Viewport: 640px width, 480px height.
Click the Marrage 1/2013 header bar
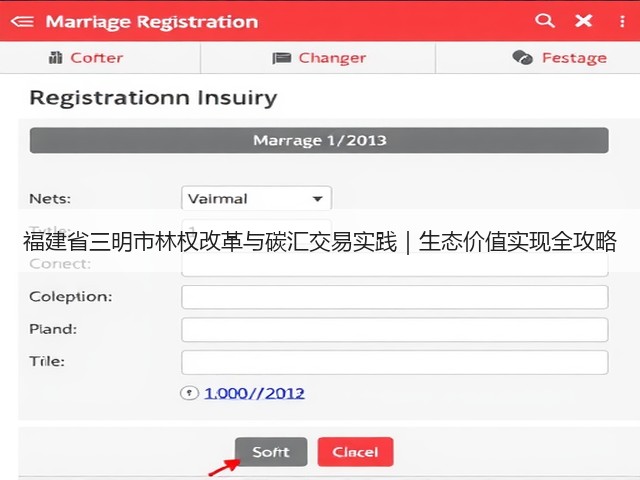pyautogui.click(x=319, y=140)
